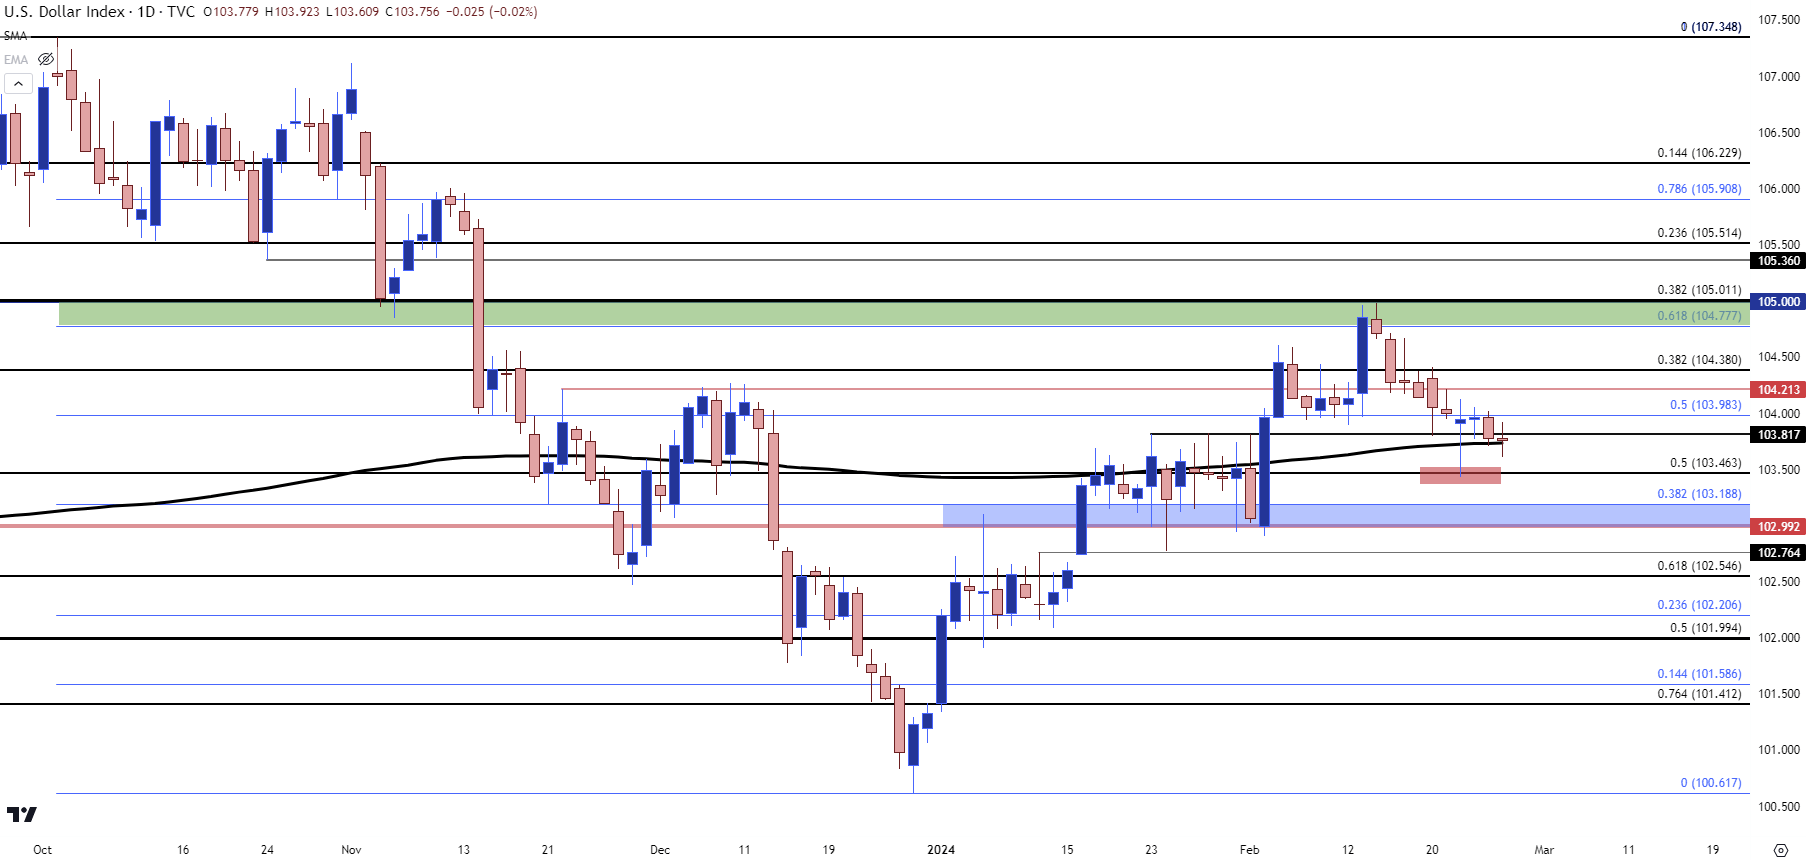
Task: Click the Mar label on time axis
Action: point(1544,850)
